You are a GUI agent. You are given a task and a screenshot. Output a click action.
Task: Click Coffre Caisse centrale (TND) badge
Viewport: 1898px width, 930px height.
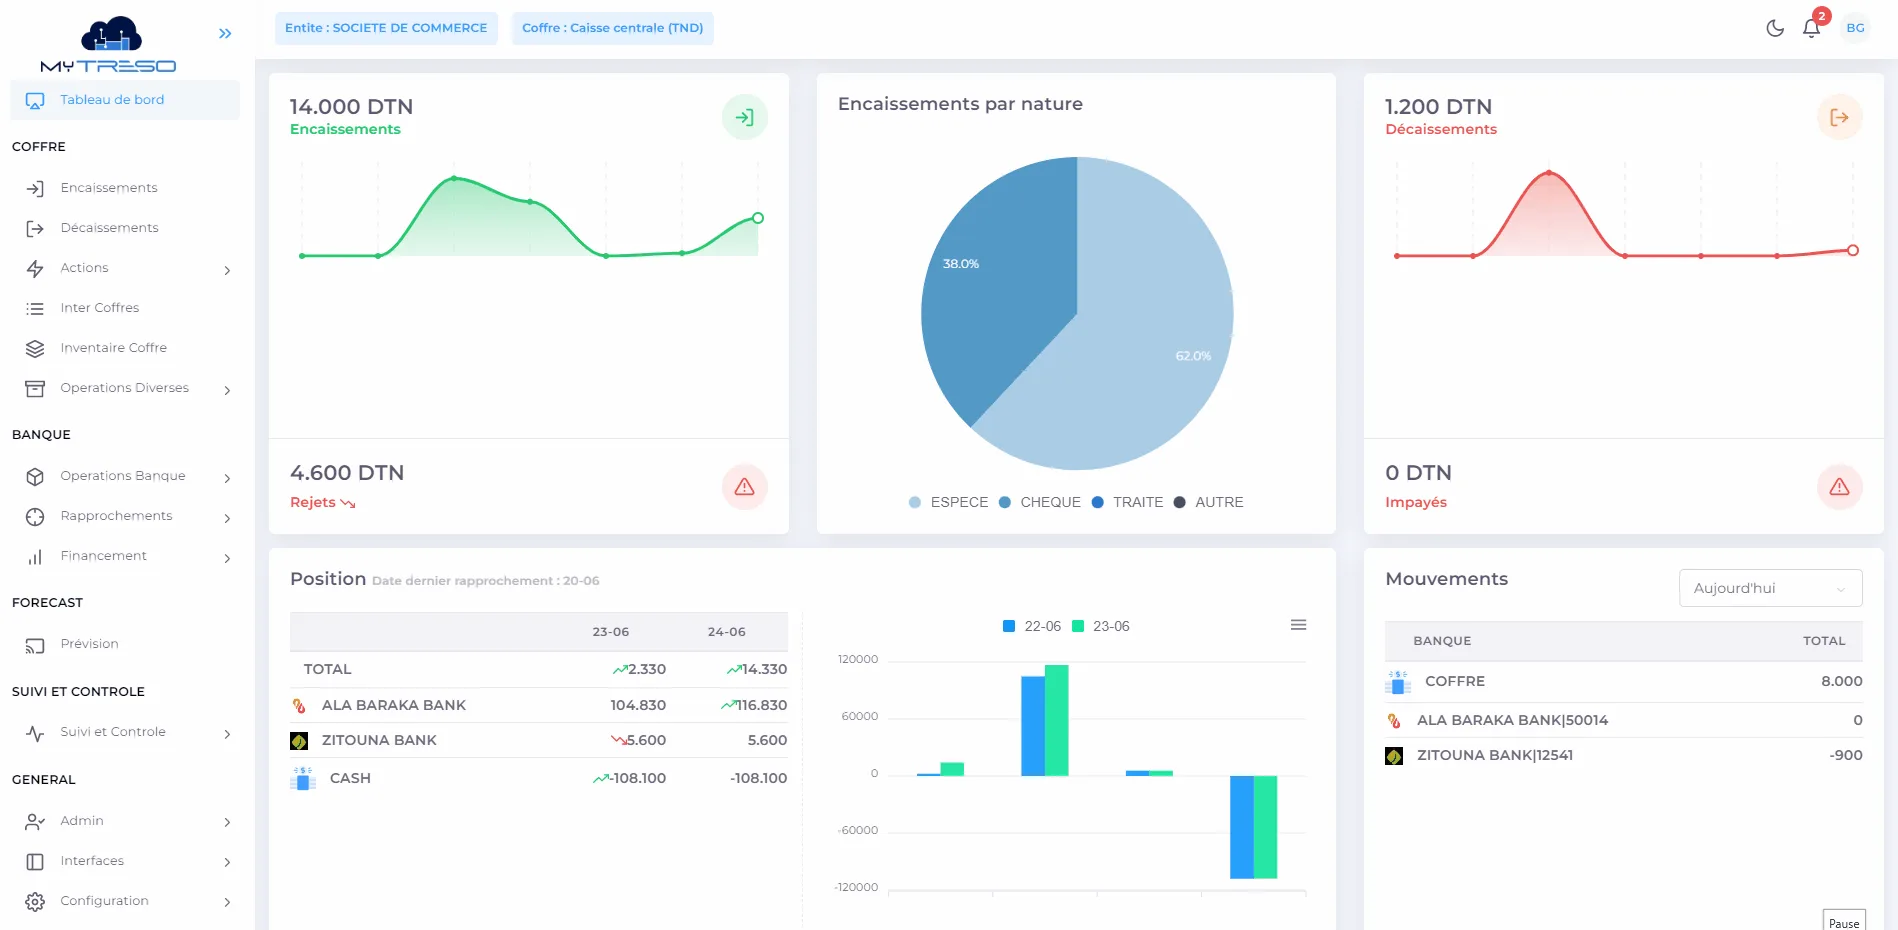tap(613, 28)
